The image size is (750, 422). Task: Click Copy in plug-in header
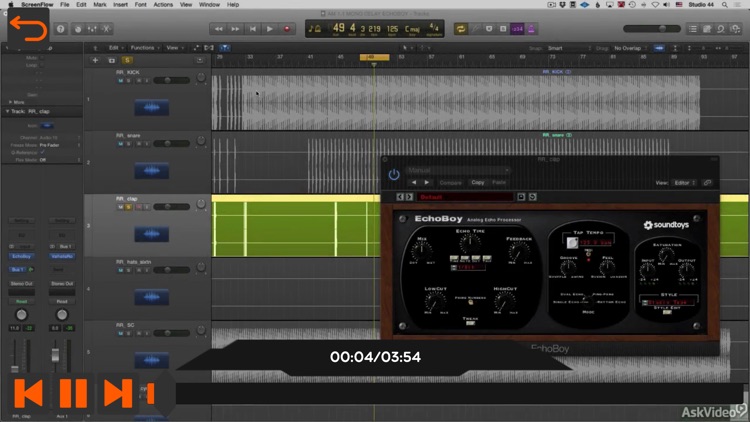point(477,183)
